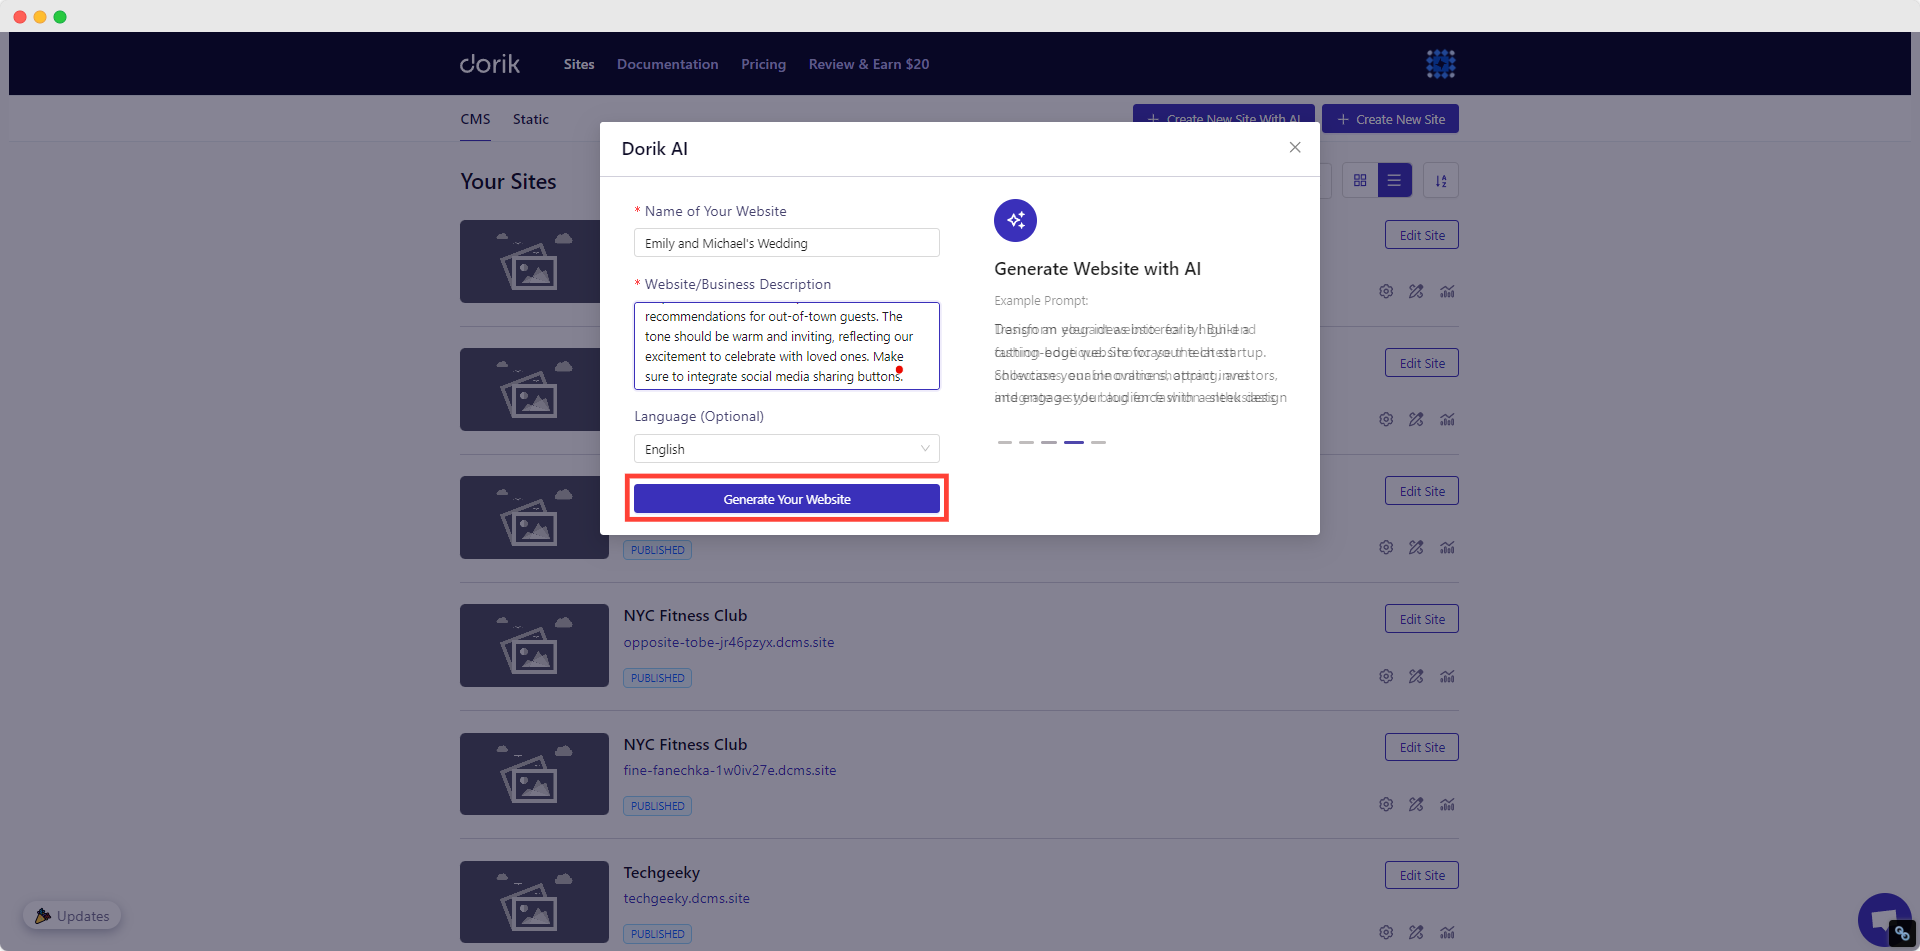Click into the Website/Business Description textarea
The height and width of the screenshot is (951, 1920).
pos(787,346)
